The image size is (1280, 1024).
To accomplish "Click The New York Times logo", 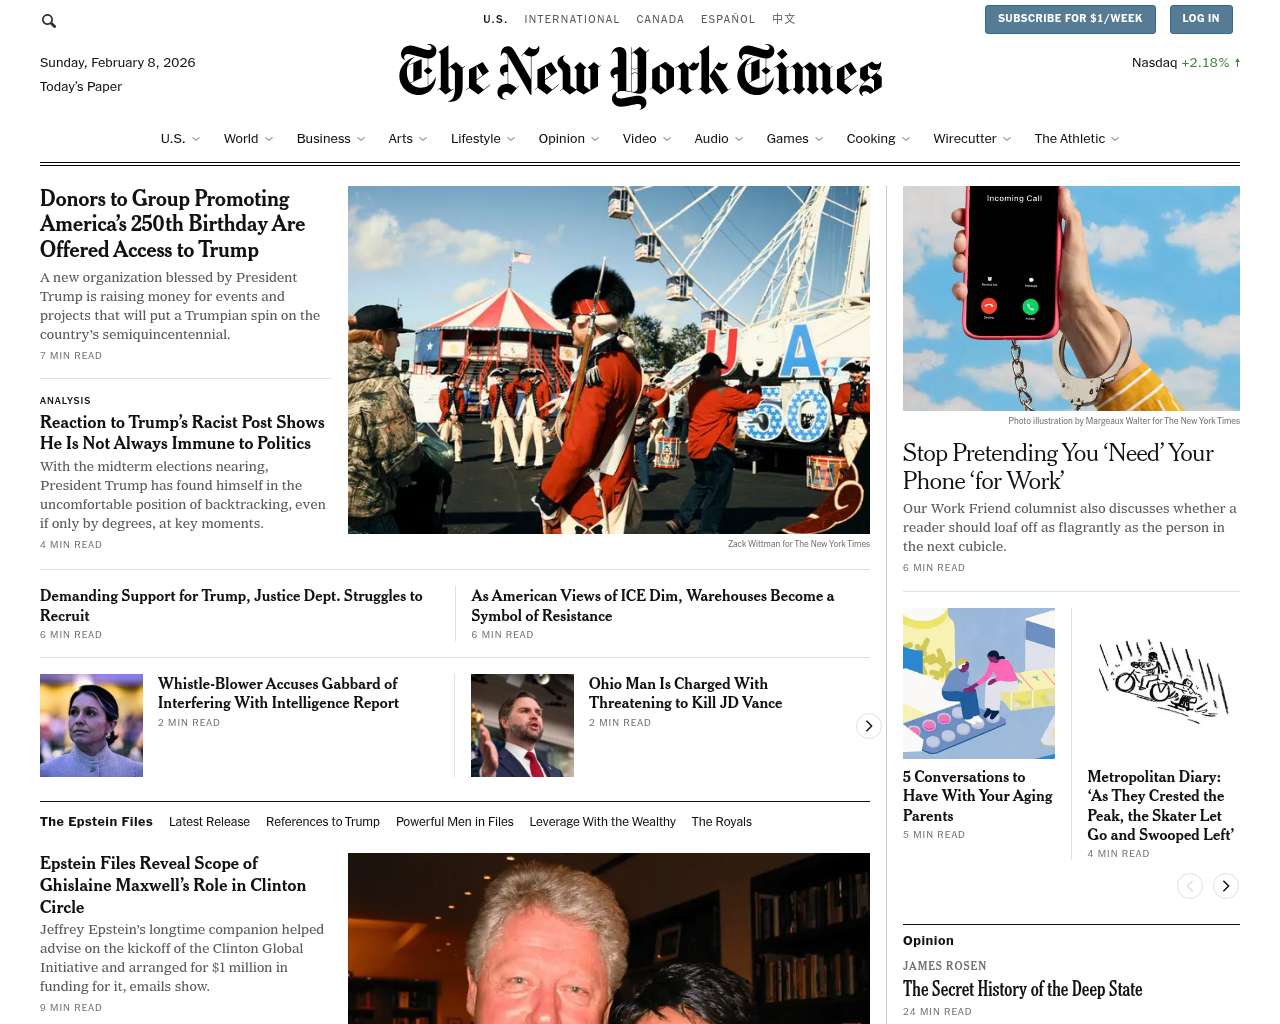I will click(x=640, y=75).
